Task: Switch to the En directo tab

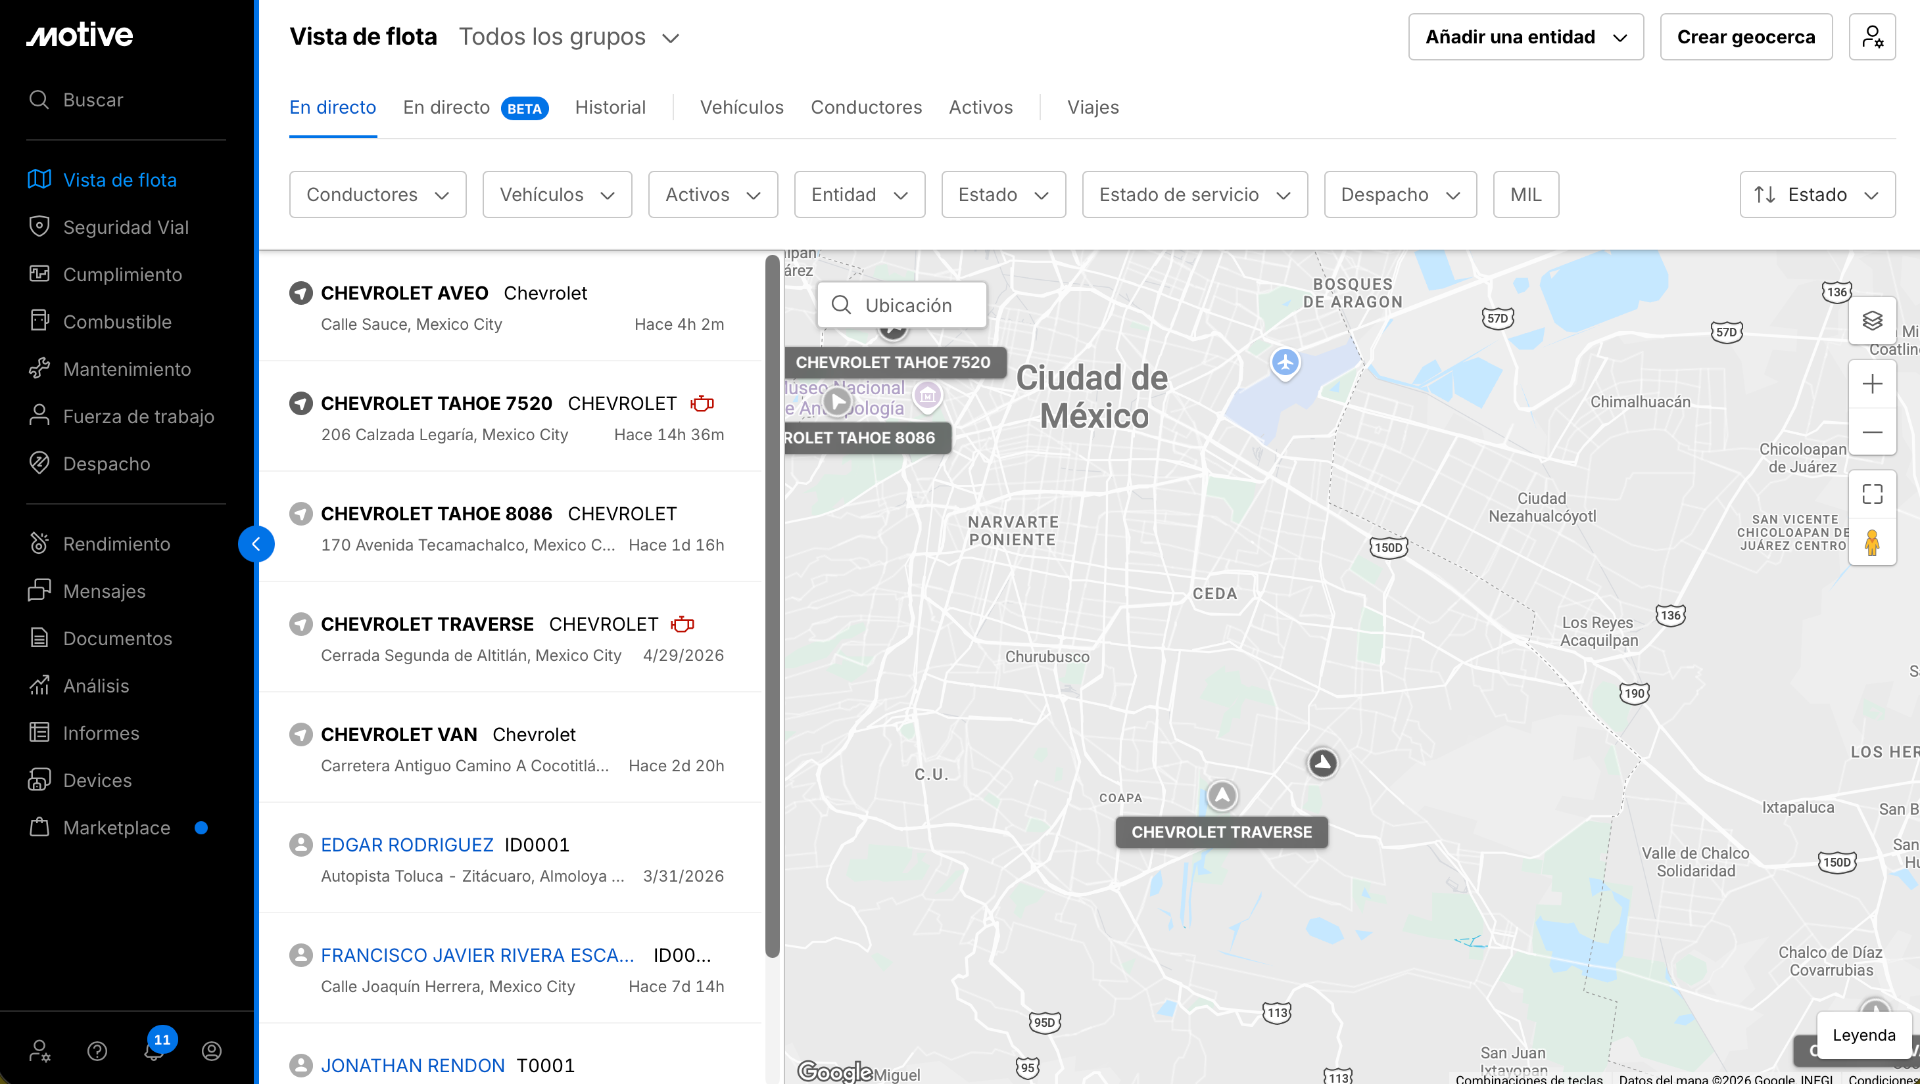Action: click(333, 107)
